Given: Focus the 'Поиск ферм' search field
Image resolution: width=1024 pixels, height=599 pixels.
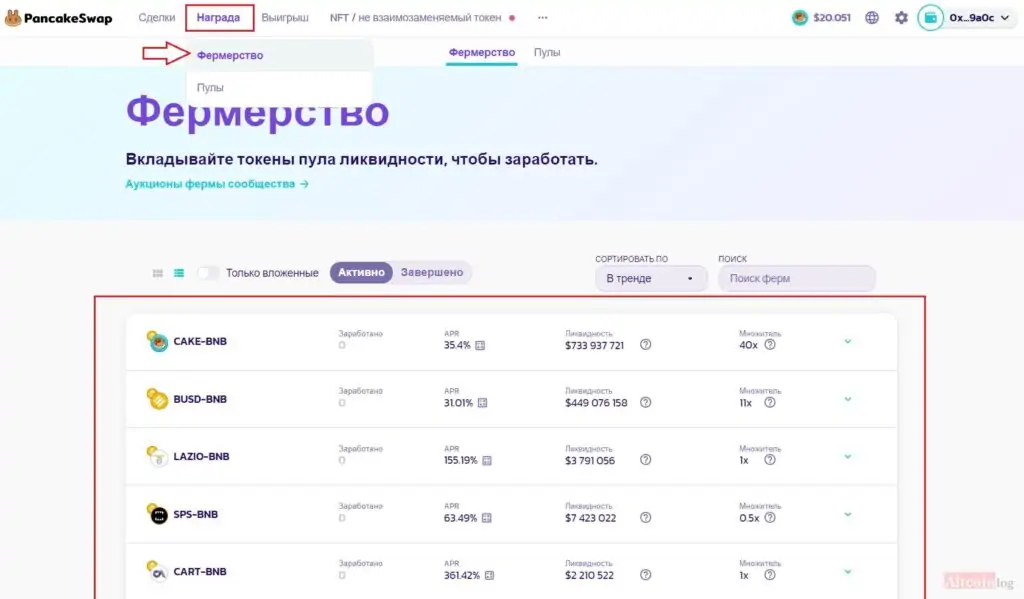Looking at the screenshot, I should pyautogui.click(x=797, y=278).
